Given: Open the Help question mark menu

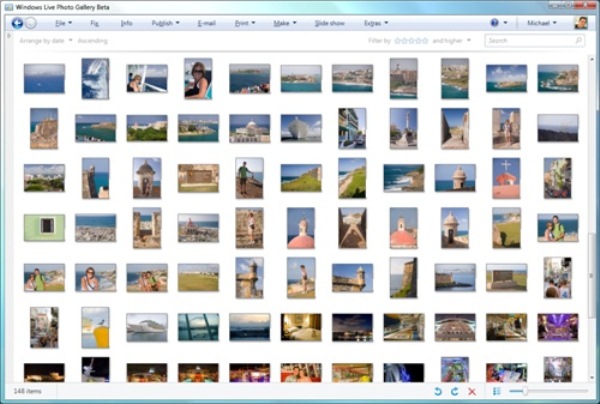Looking at the screenshot, I should click(x=494, y=22).
